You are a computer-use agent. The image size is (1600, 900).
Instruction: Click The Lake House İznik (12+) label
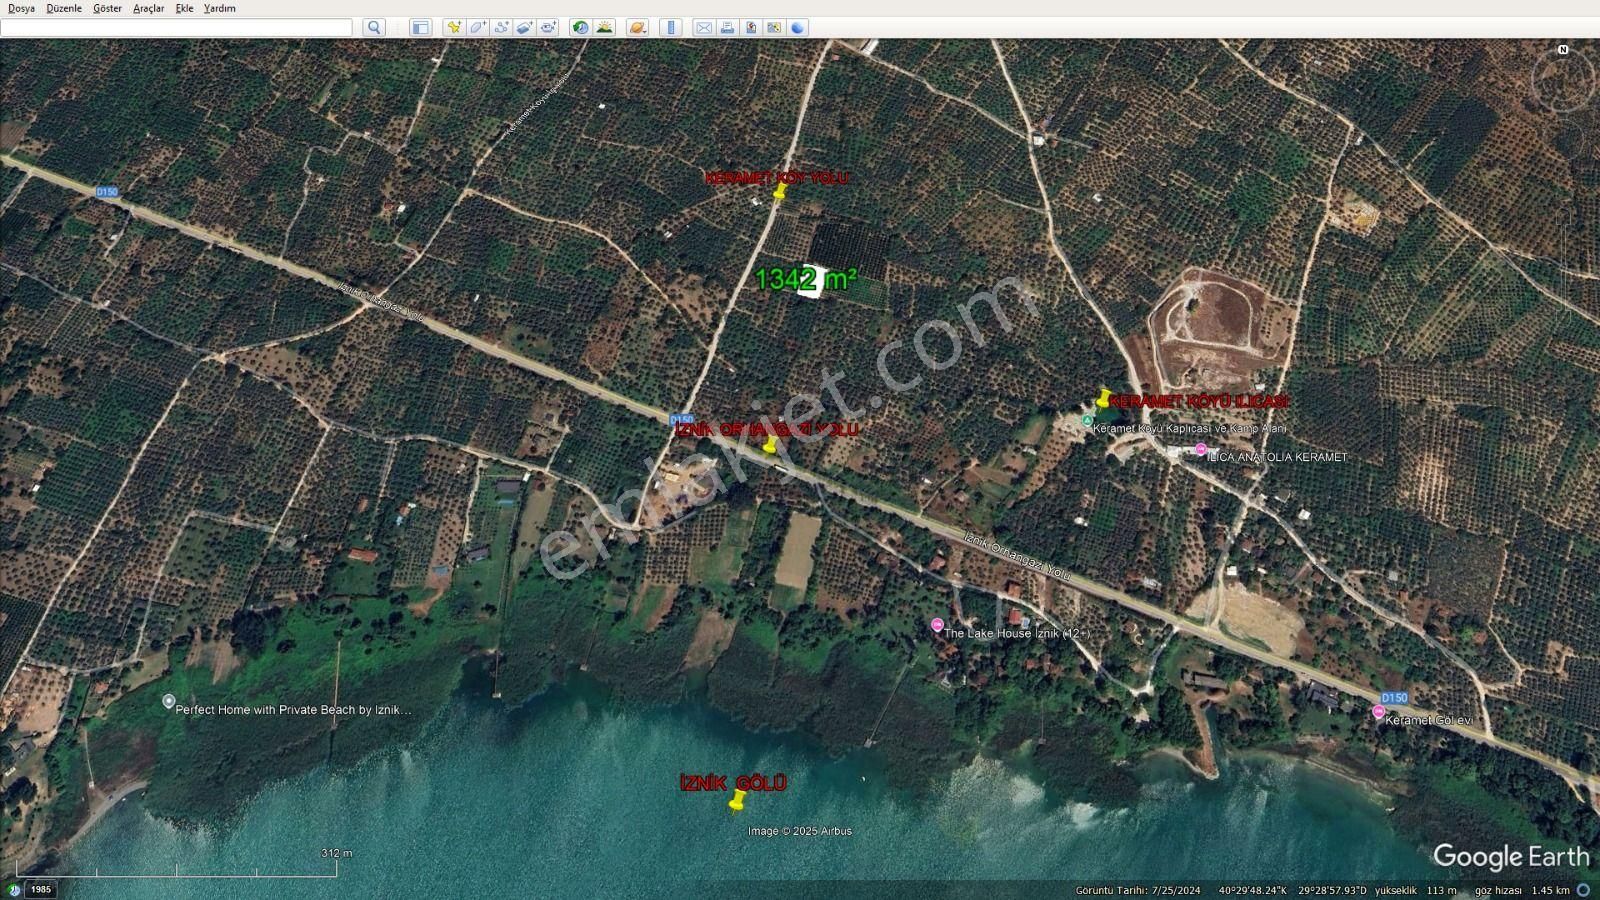[x=1017, y=633]
